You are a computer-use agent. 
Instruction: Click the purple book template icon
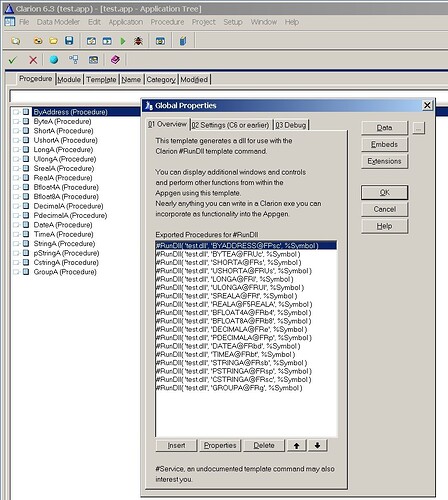[115, 60]
